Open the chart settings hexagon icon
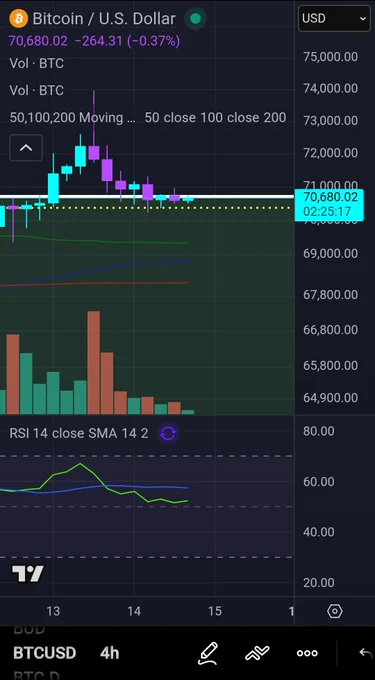375x680 pixels. pos(335,611)
